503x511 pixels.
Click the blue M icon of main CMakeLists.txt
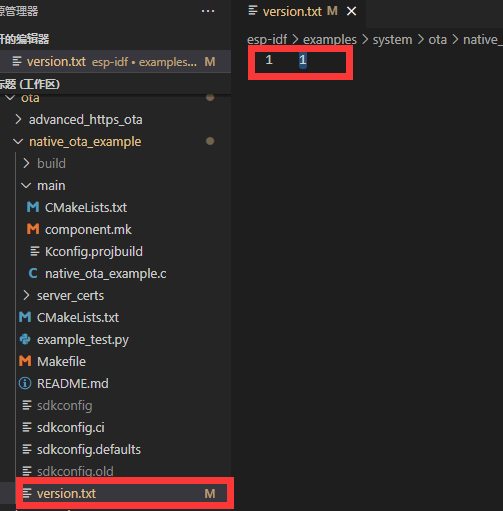(33, 207)
